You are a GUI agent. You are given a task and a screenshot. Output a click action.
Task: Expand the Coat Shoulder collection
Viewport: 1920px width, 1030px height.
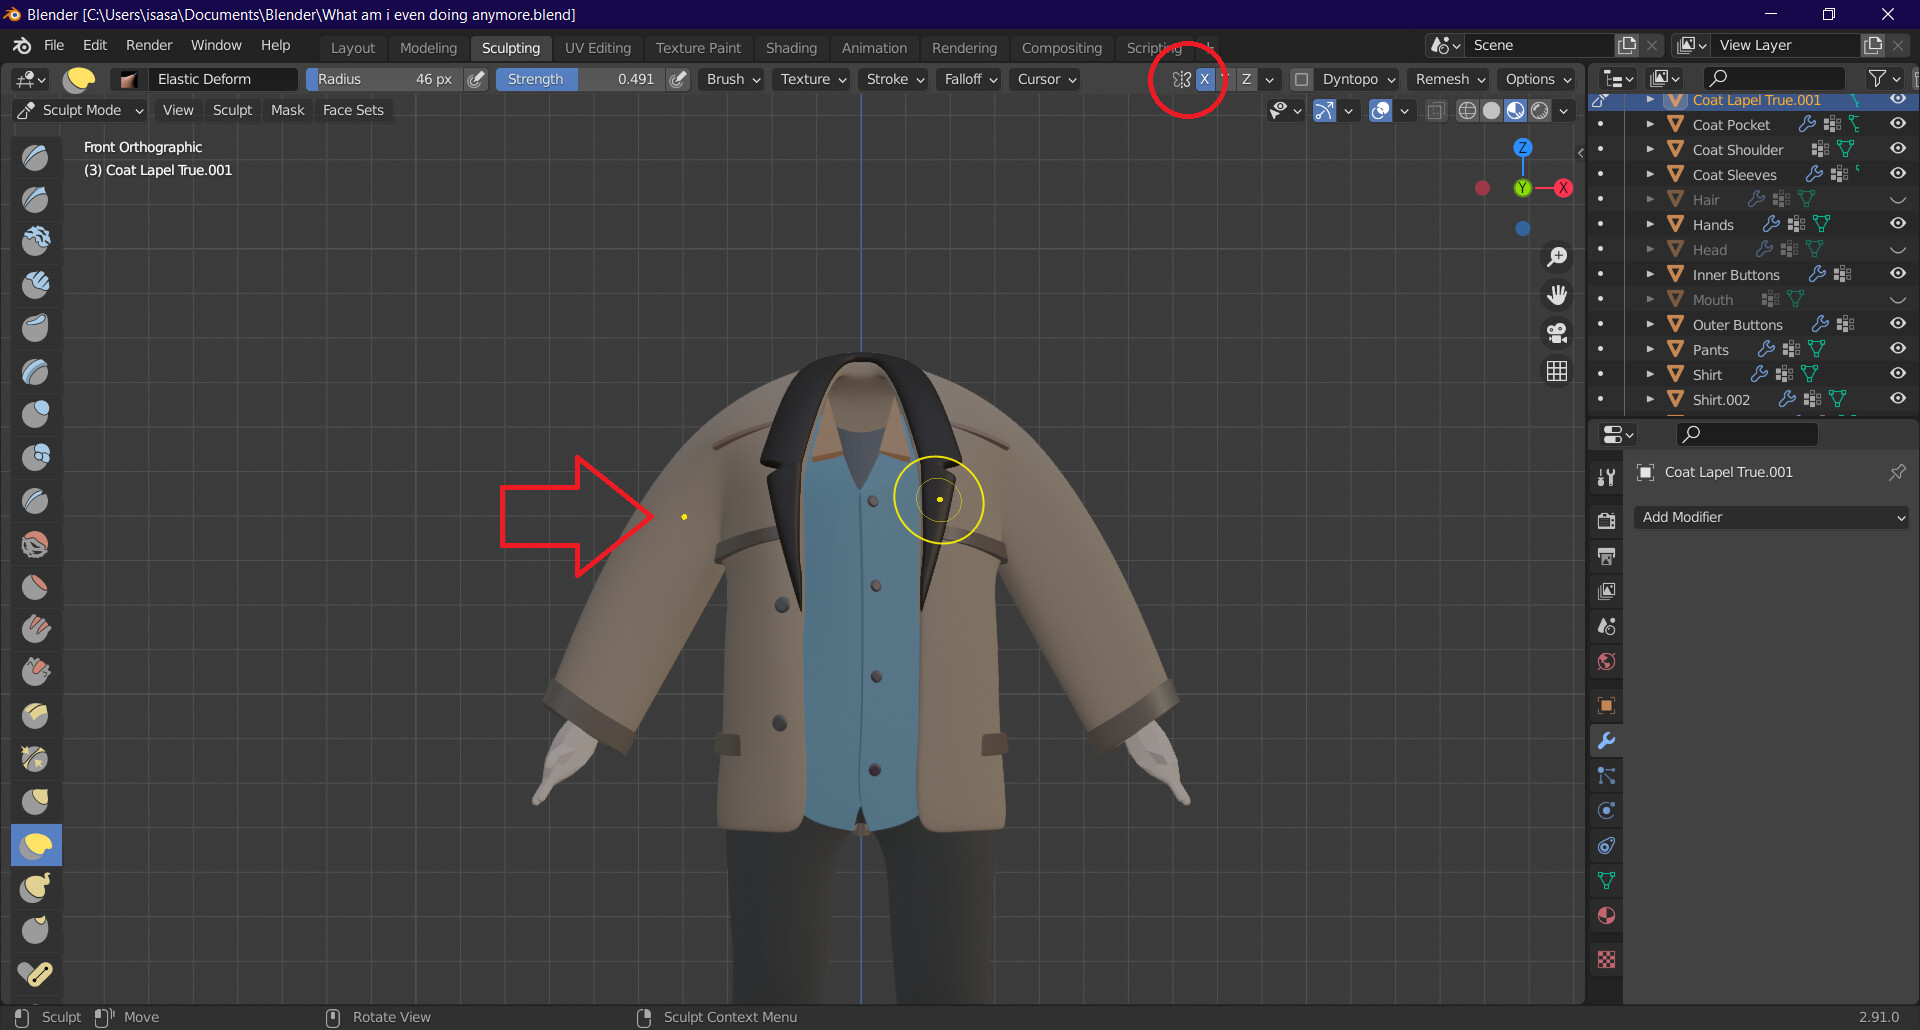1650,149
